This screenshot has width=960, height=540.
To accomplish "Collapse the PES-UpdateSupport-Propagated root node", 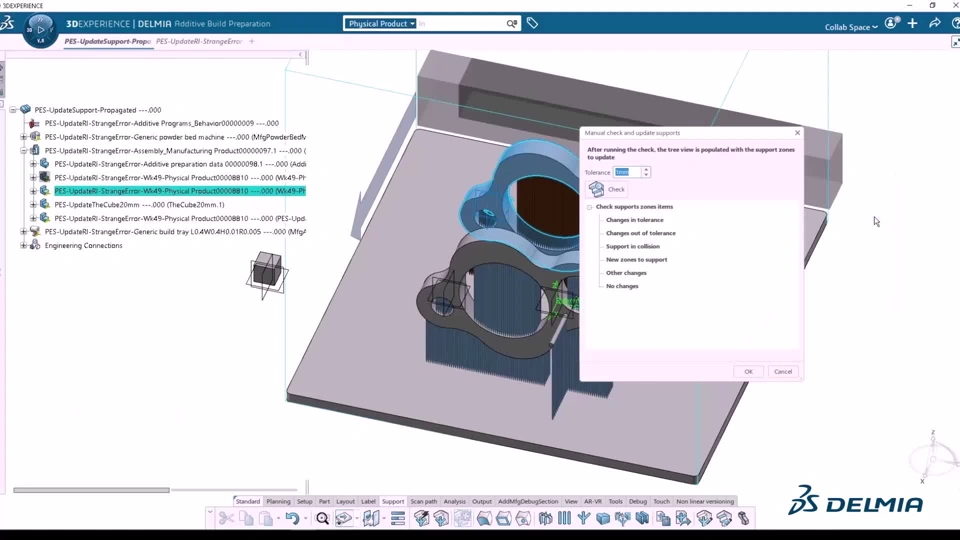I will coord(13,110).
